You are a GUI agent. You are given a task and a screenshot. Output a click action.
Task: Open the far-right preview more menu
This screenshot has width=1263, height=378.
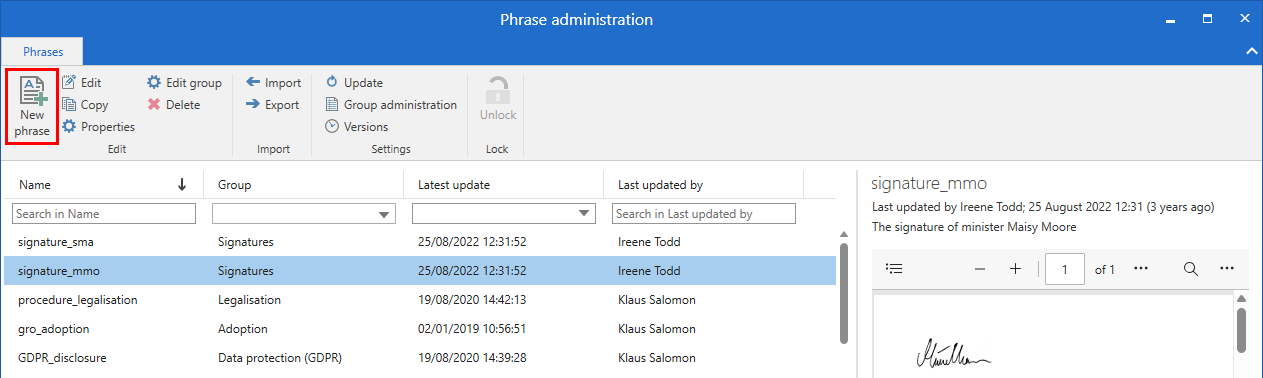tap(1227, 269)
